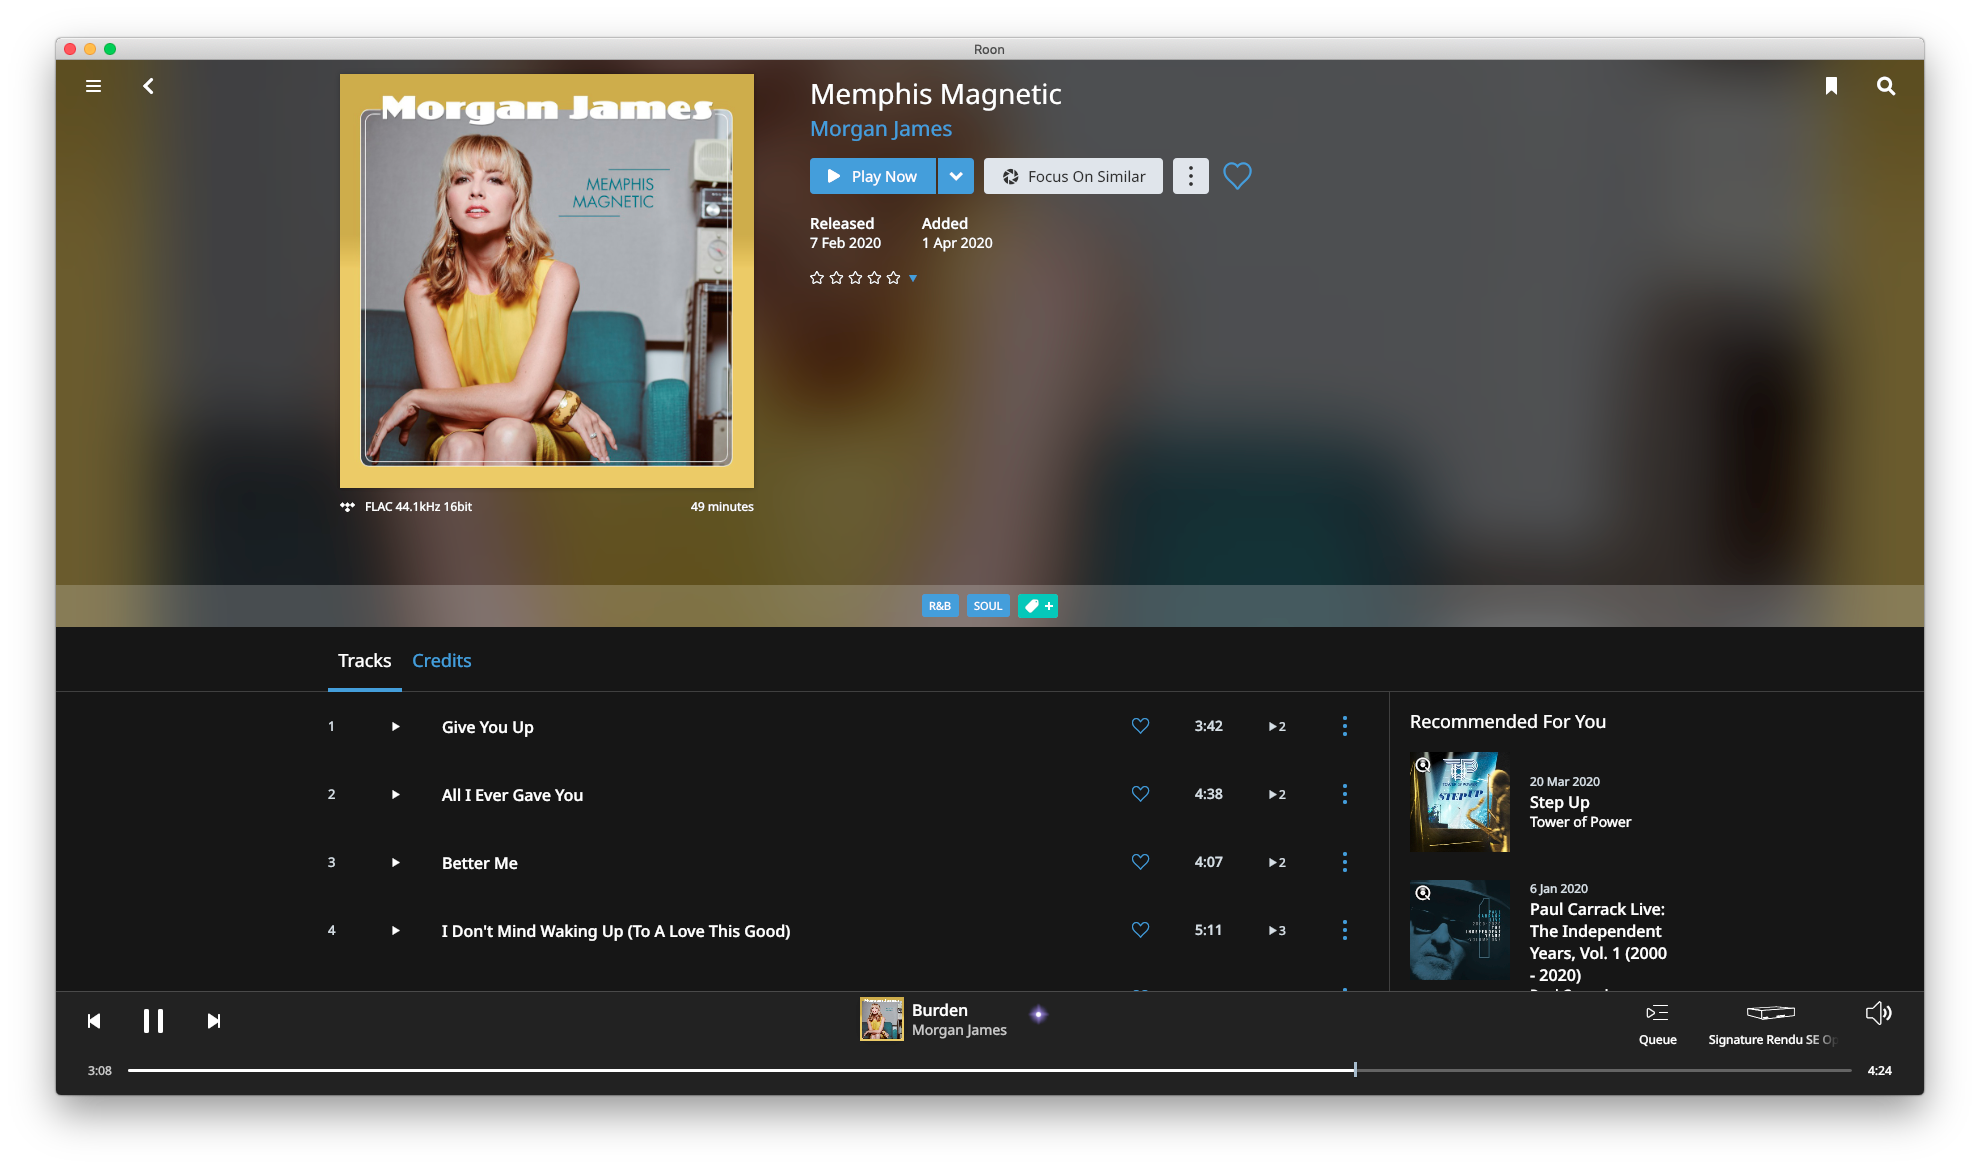Open Morgan James artist link

tap(880, 129)
